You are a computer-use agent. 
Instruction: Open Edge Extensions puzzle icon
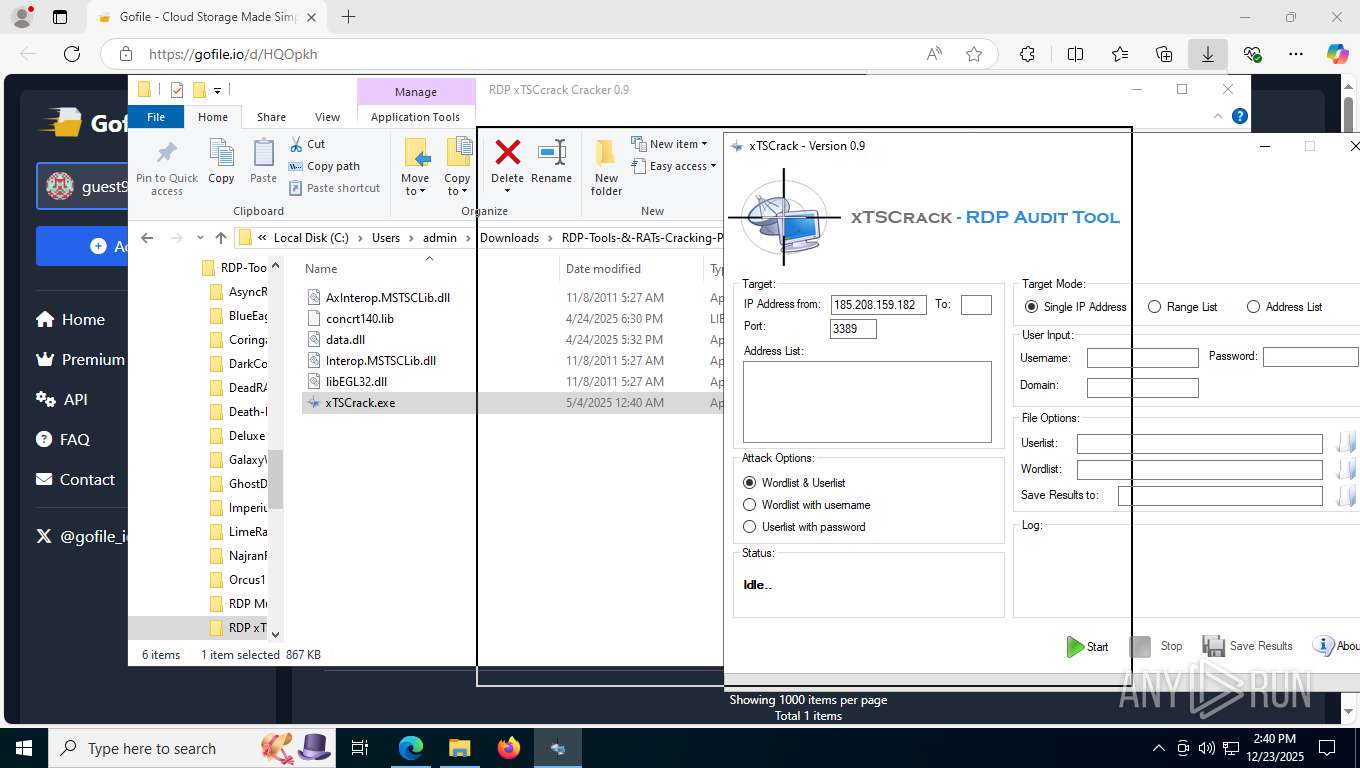click(x=1027, y=54)
